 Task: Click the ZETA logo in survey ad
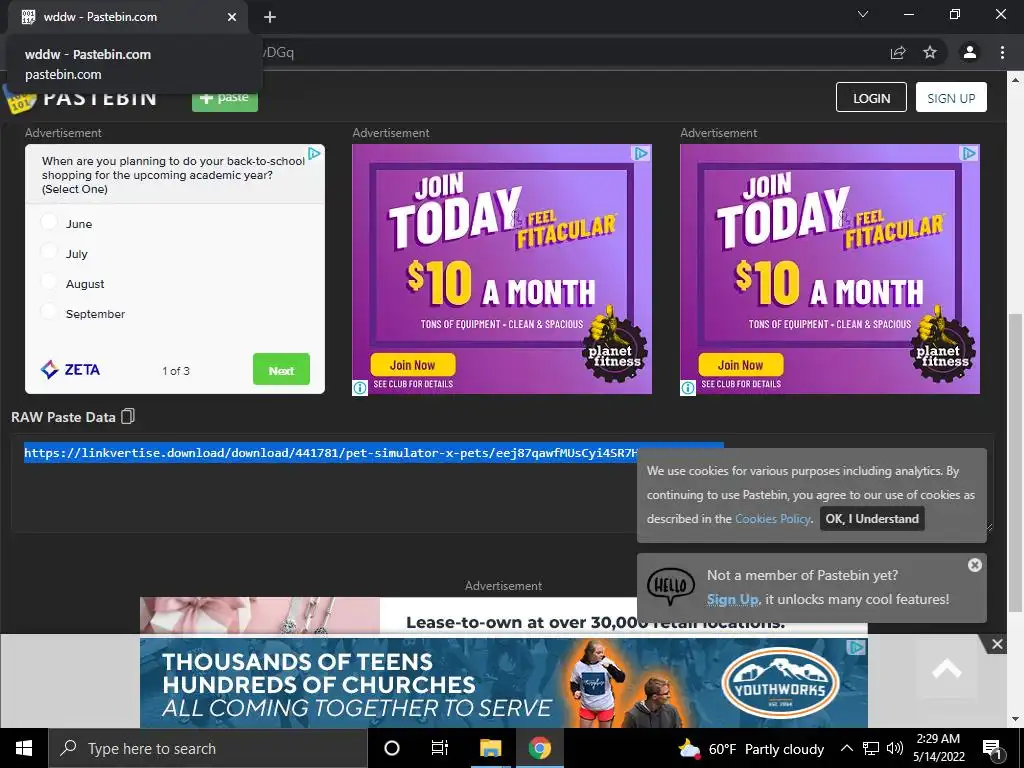71,370
